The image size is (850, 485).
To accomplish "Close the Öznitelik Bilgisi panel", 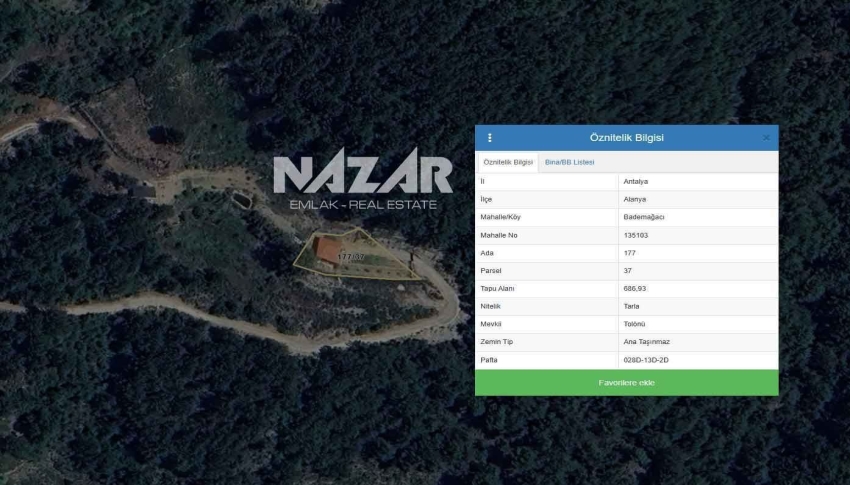I will [x=766, y=138].
